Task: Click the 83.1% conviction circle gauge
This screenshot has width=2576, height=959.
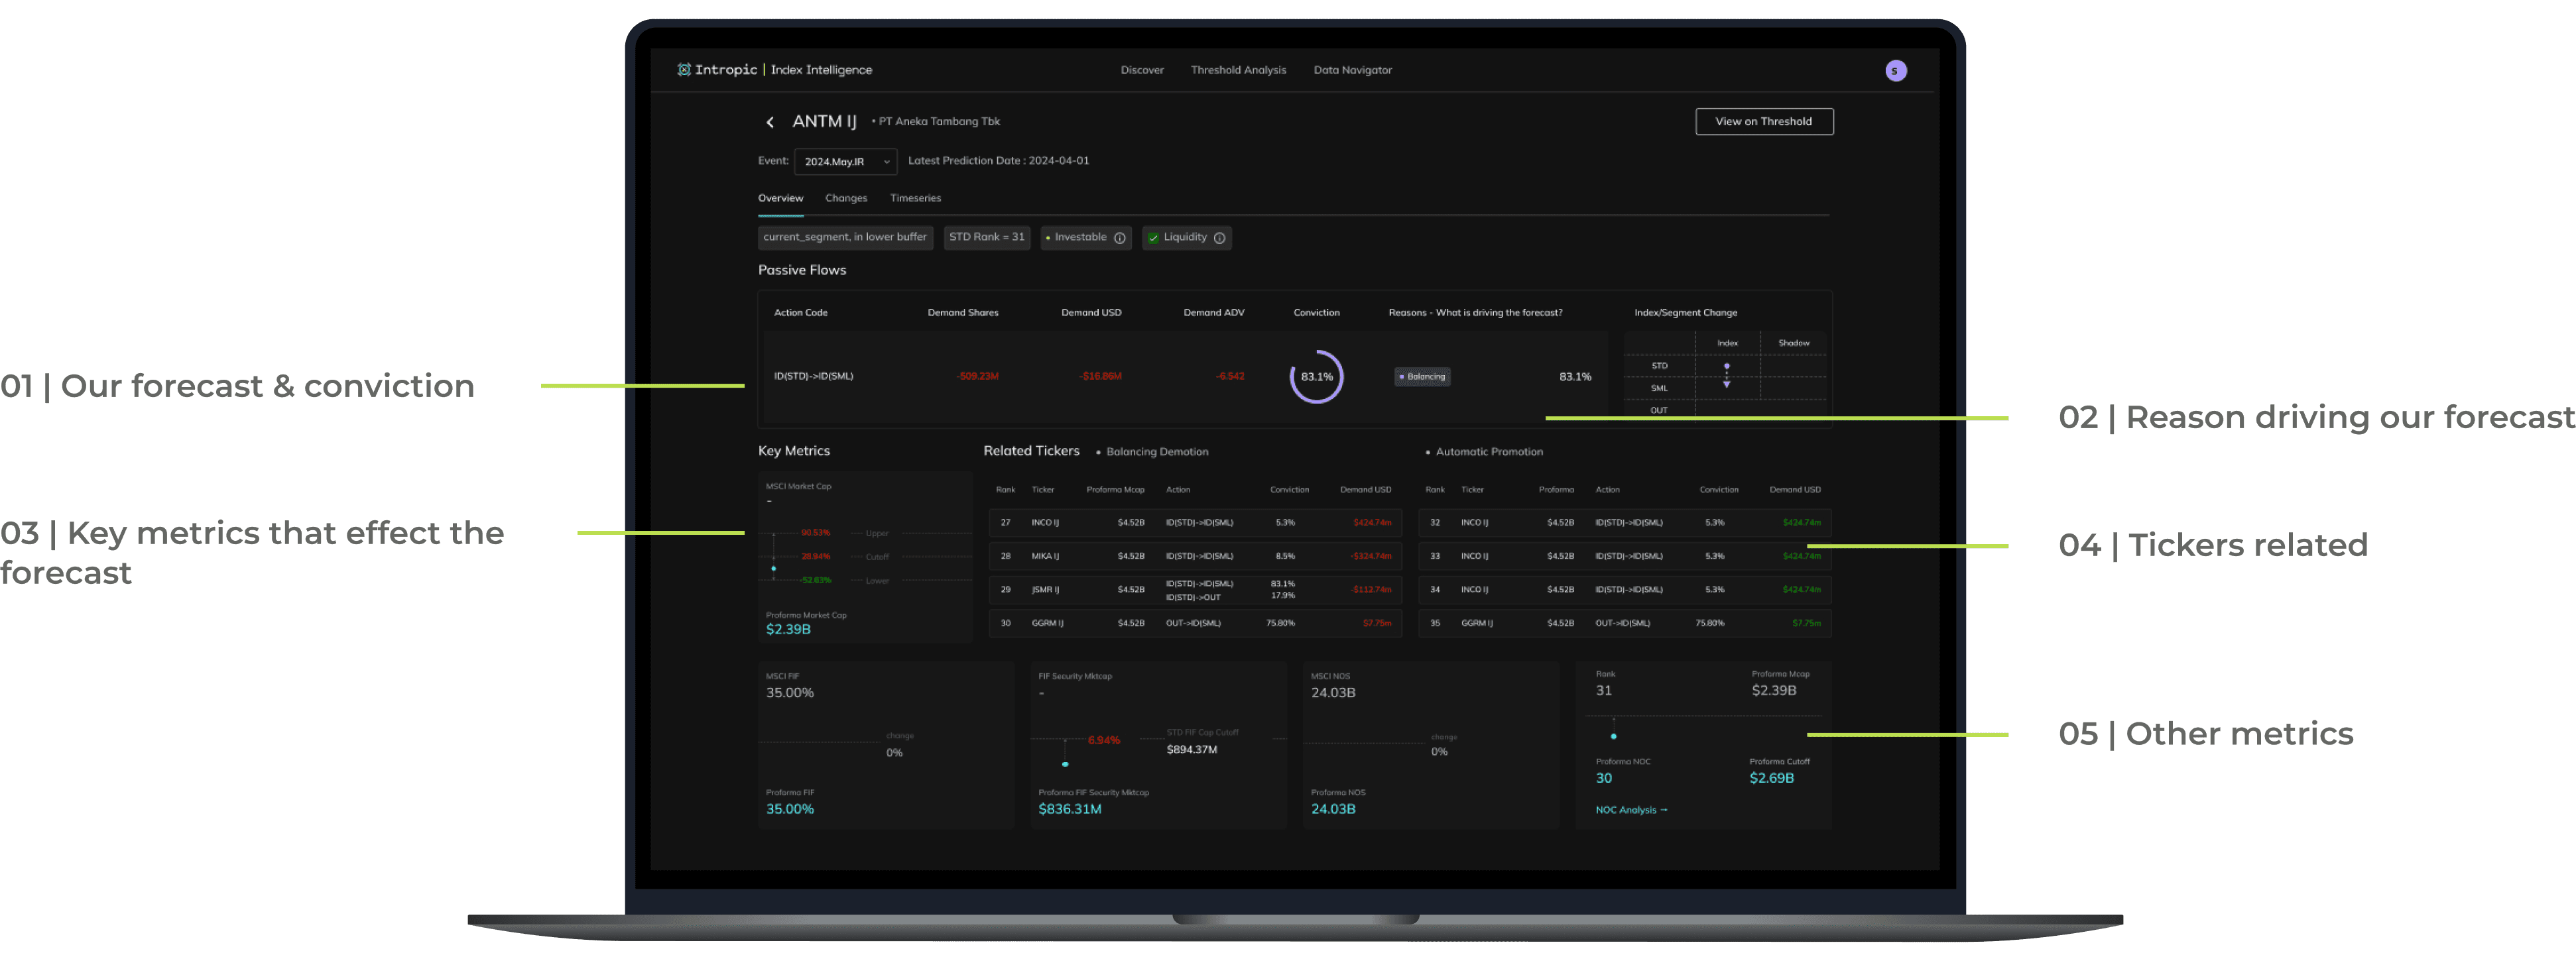Action: (x=1316, y=377)
